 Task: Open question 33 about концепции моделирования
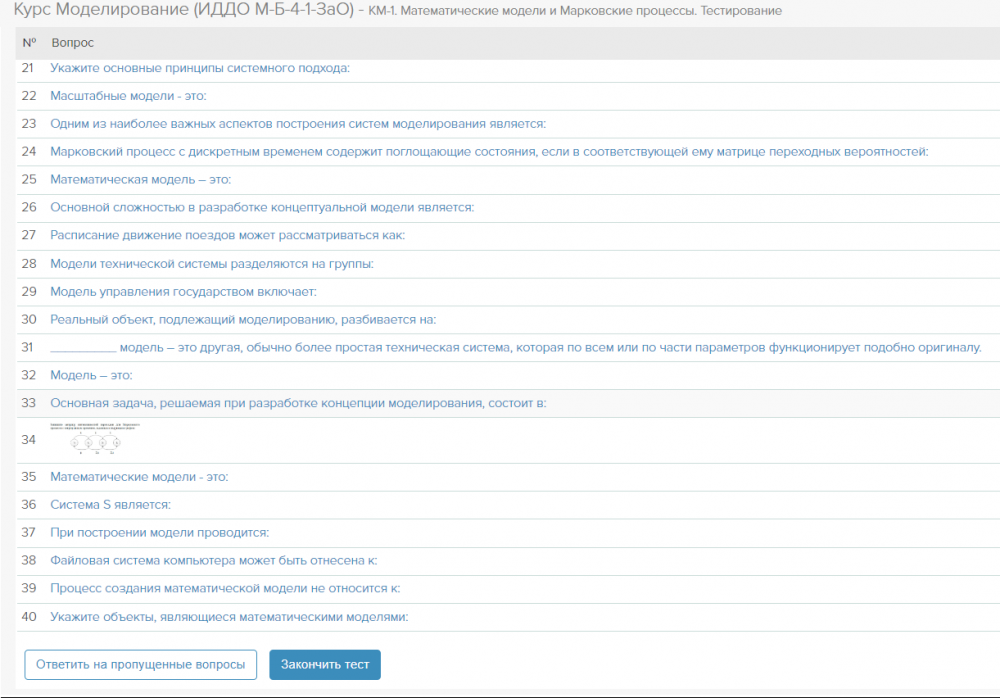coord(298,403)
